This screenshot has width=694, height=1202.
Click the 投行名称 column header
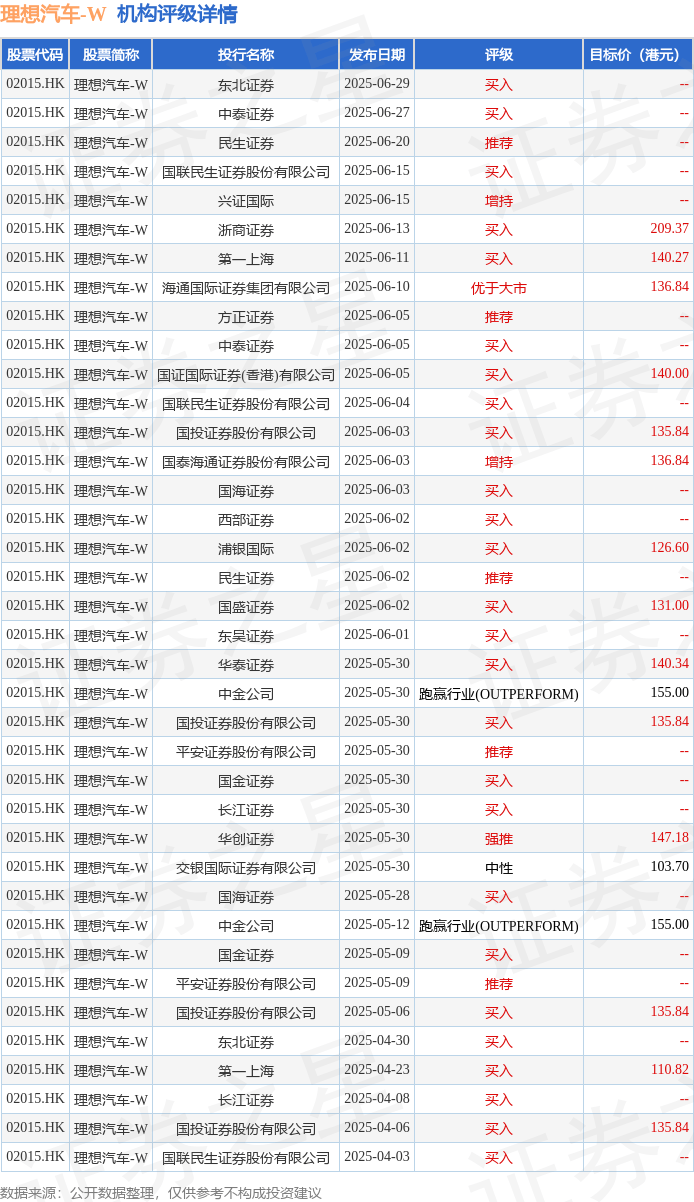click(246, 55)
